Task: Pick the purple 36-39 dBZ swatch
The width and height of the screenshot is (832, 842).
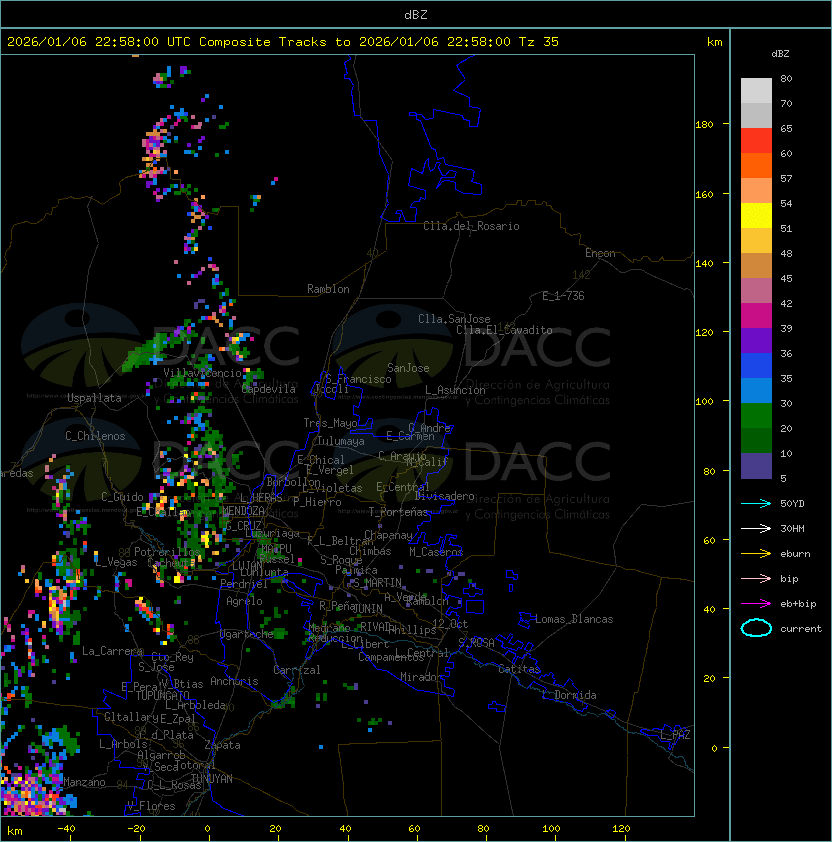Action: pyautogui.click(x=756, y=341)
